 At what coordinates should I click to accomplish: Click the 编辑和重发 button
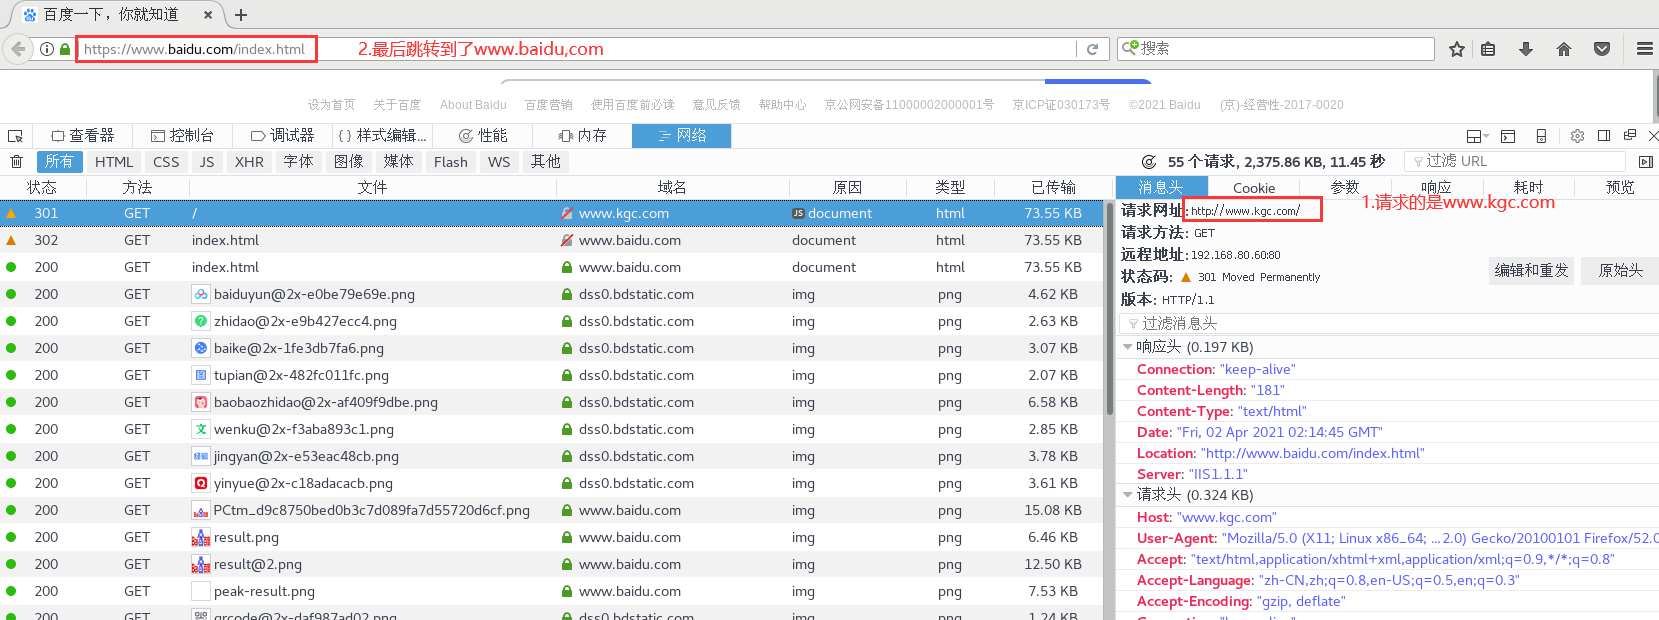tap(1532, 270)
